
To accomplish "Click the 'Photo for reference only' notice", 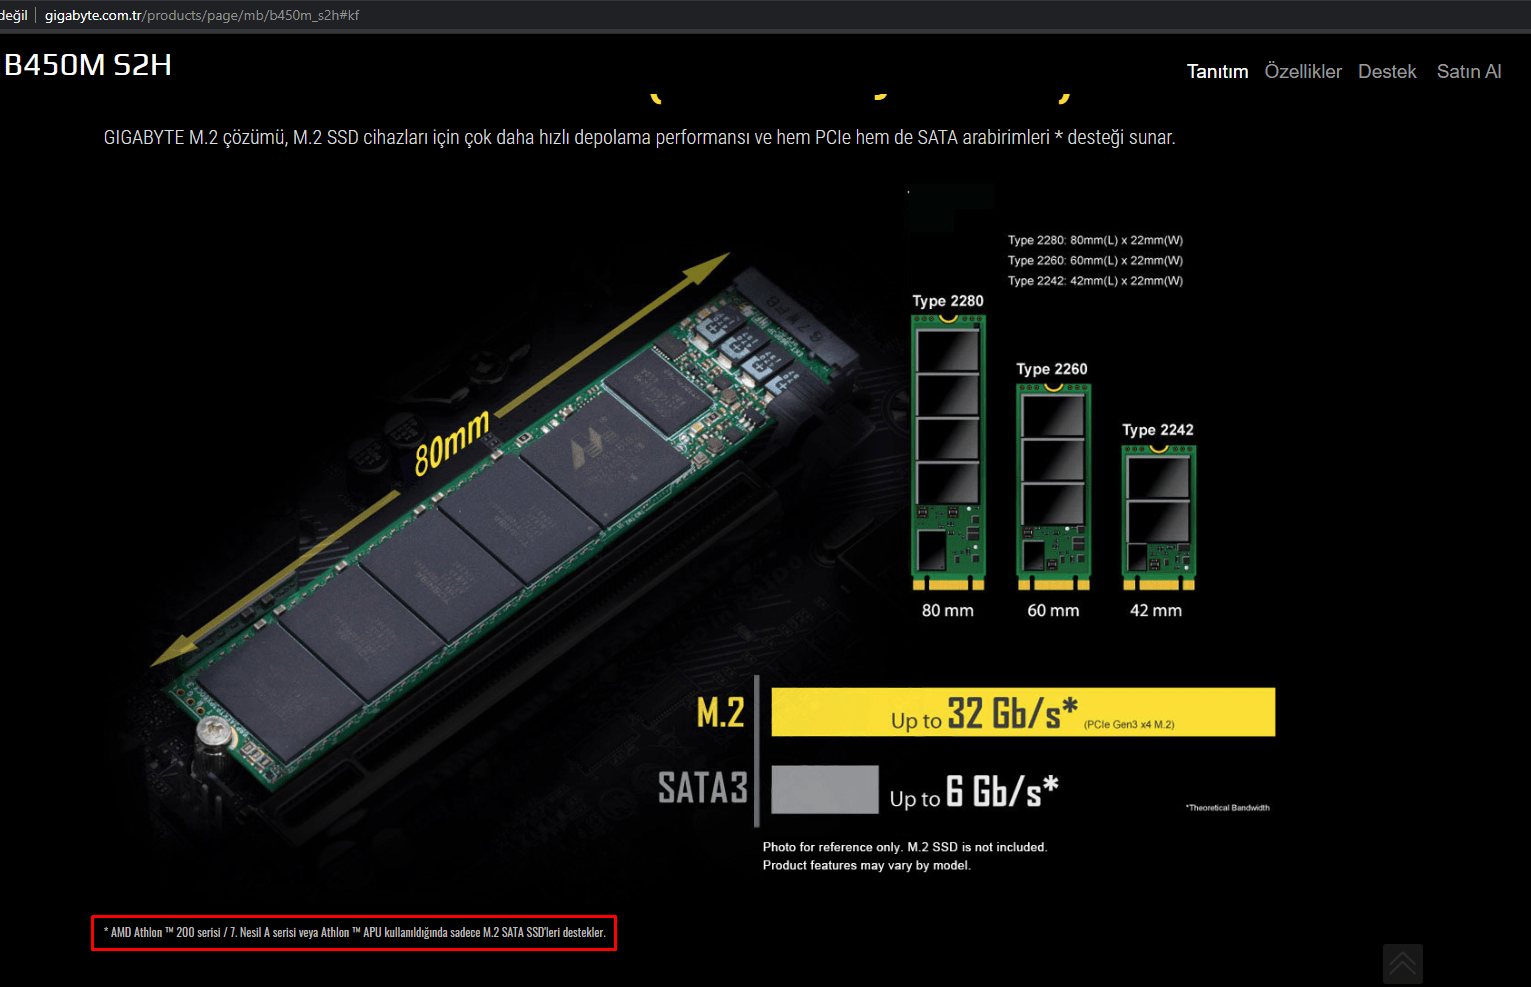I will (905, 847).
